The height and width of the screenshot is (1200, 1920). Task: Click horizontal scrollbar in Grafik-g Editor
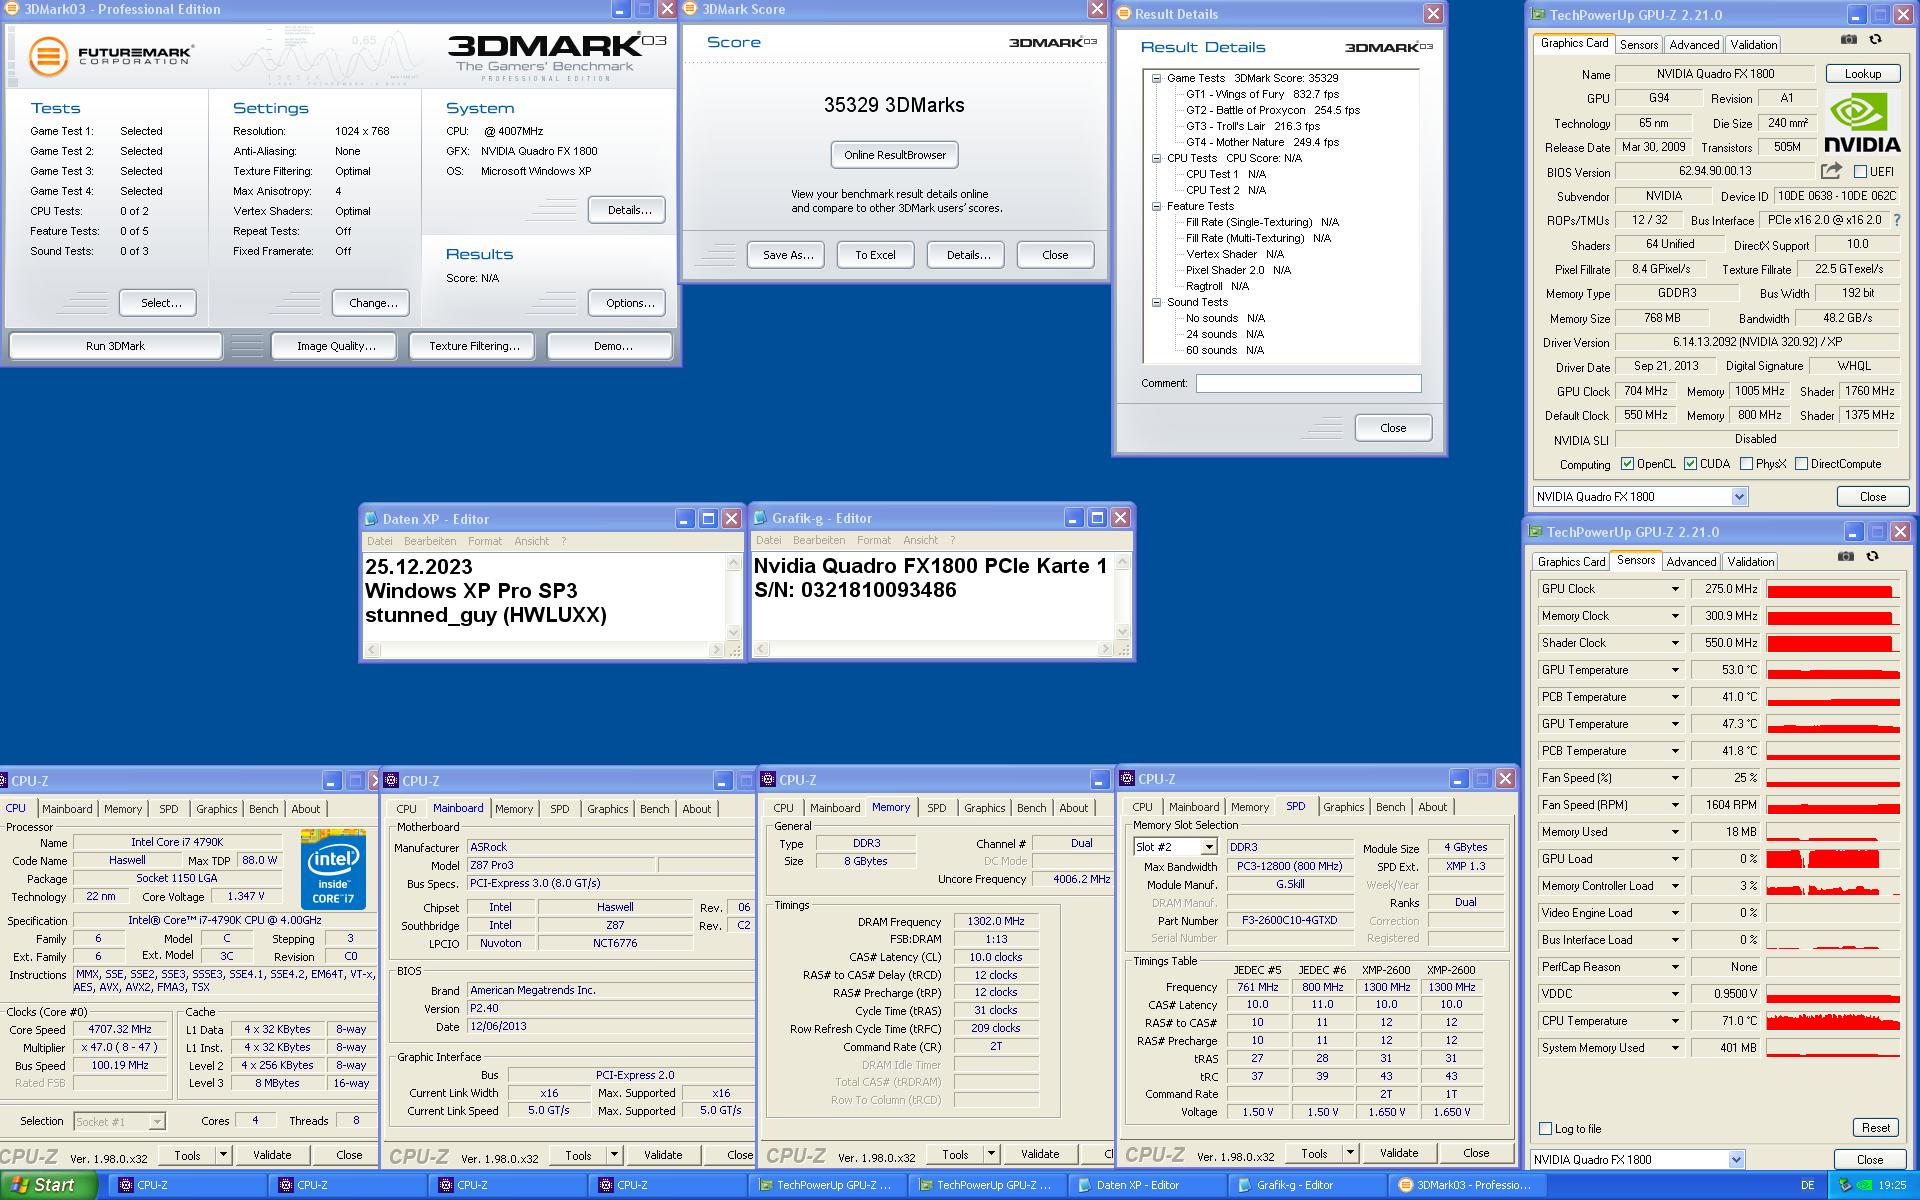point(934,649)
